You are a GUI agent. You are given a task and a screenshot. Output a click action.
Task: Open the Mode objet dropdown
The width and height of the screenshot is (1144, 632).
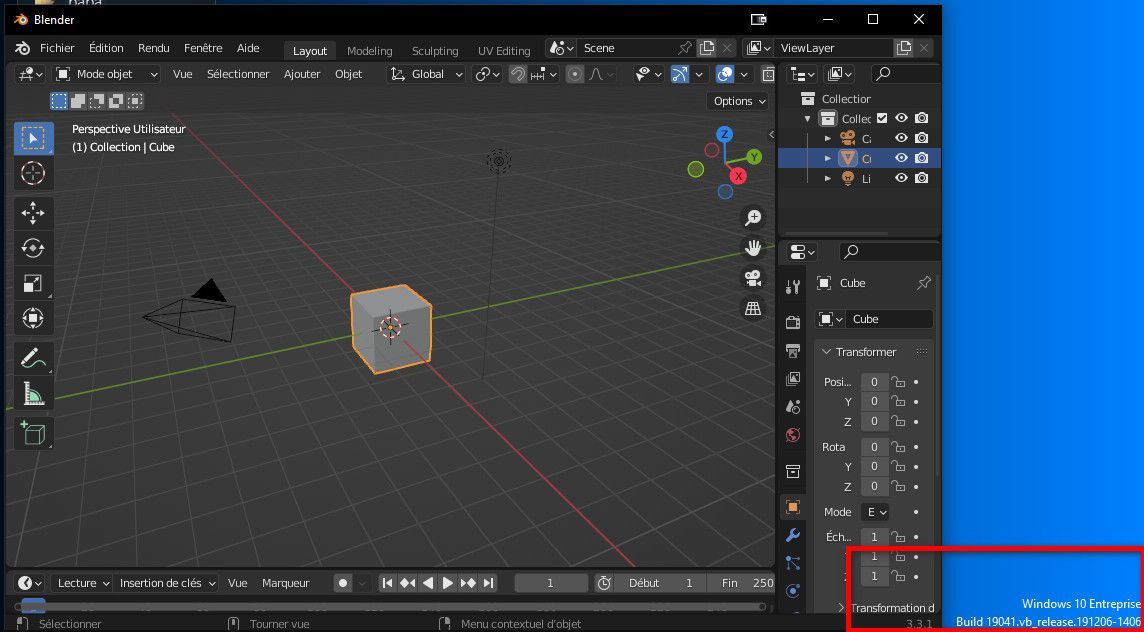107,74
